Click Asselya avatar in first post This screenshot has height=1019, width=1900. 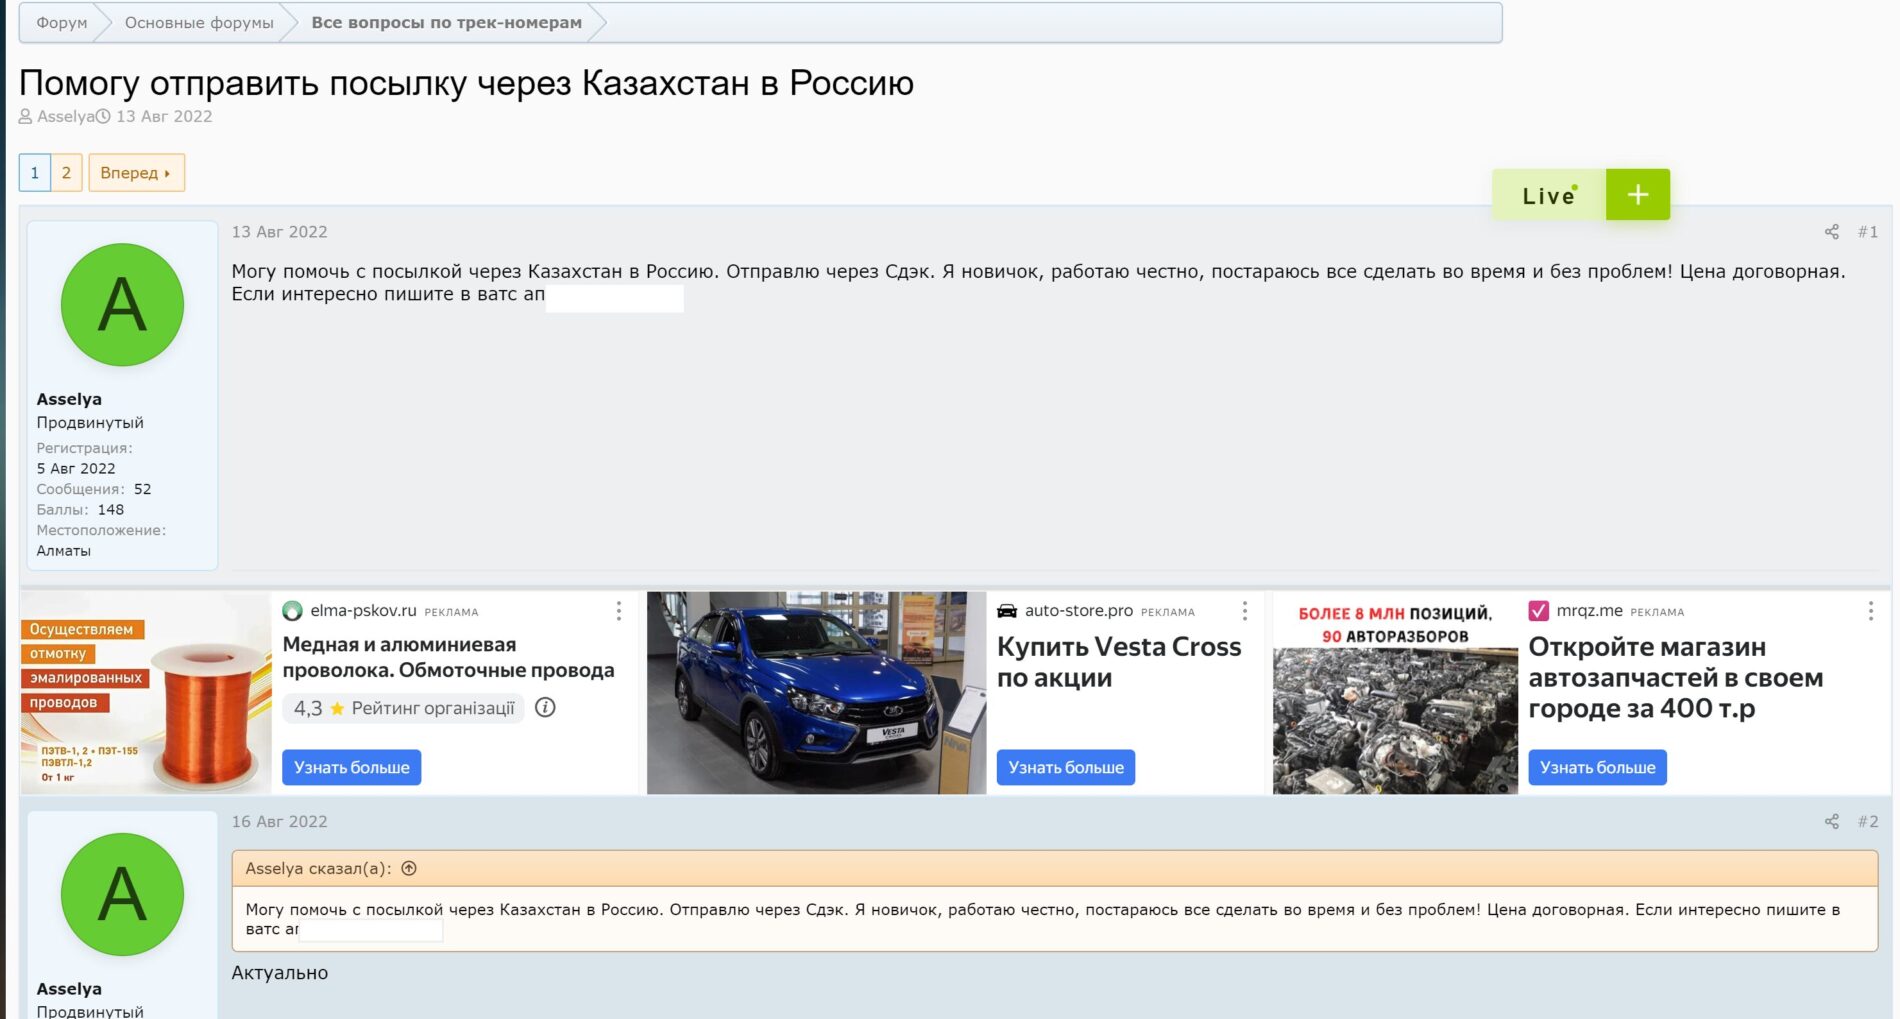click(122, 305)
